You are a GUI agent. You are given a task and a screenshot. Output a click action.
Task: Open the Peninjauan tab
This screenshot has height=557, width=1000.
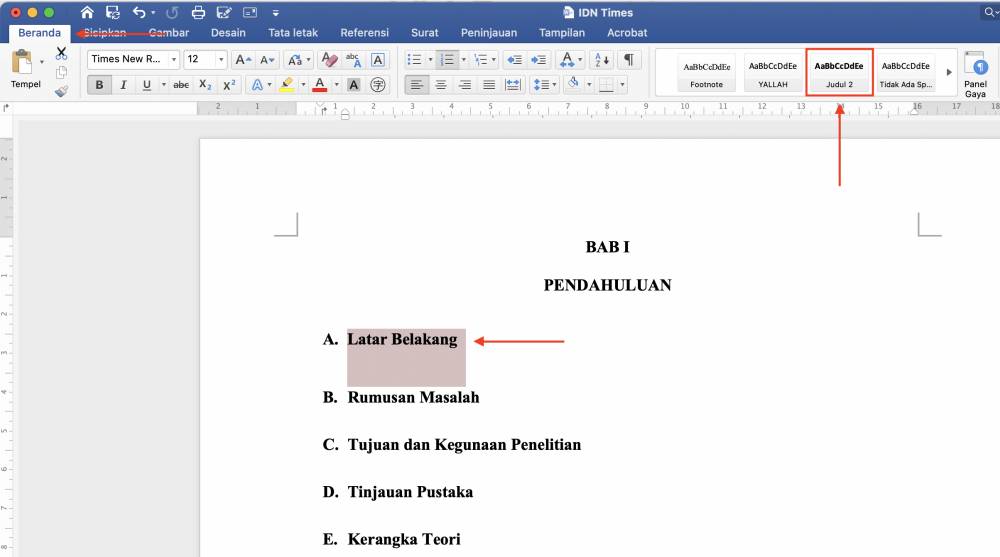pyautogui.click(x=489, y=33)
